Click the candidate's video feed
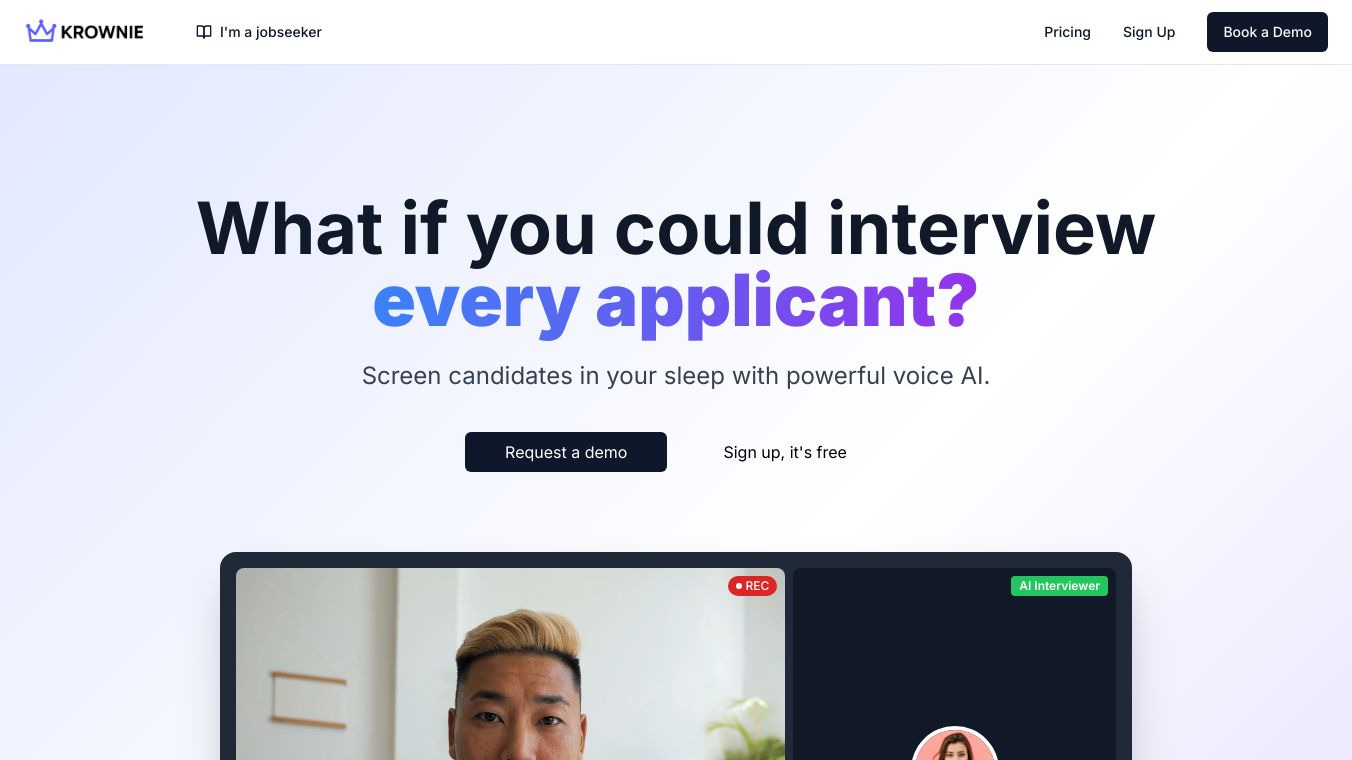The width and height of the screenshot is (1352, 760). click(x=510, y=664)
